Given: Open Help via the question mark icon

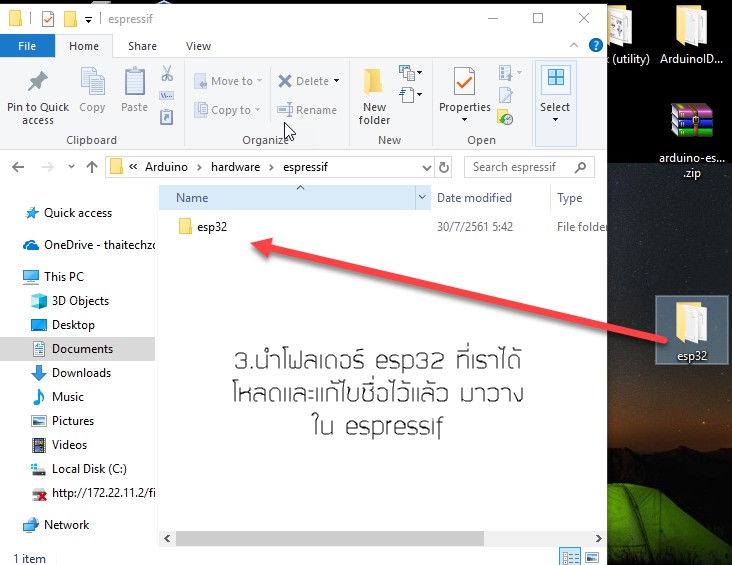Looking at the screenshot, I should tap(595, 45).
